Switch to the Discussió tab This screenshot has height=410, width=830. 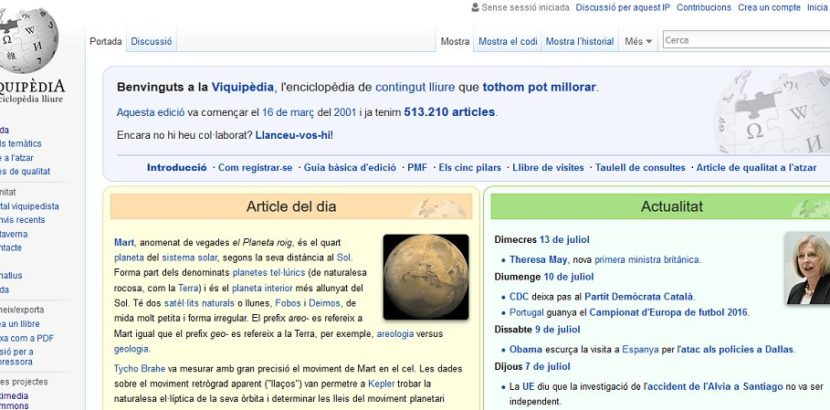151,41
